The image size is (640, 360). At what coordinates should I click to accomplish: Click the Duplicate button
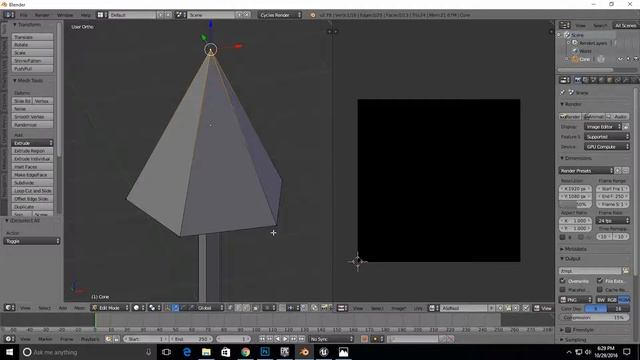(x=32, y=207)
